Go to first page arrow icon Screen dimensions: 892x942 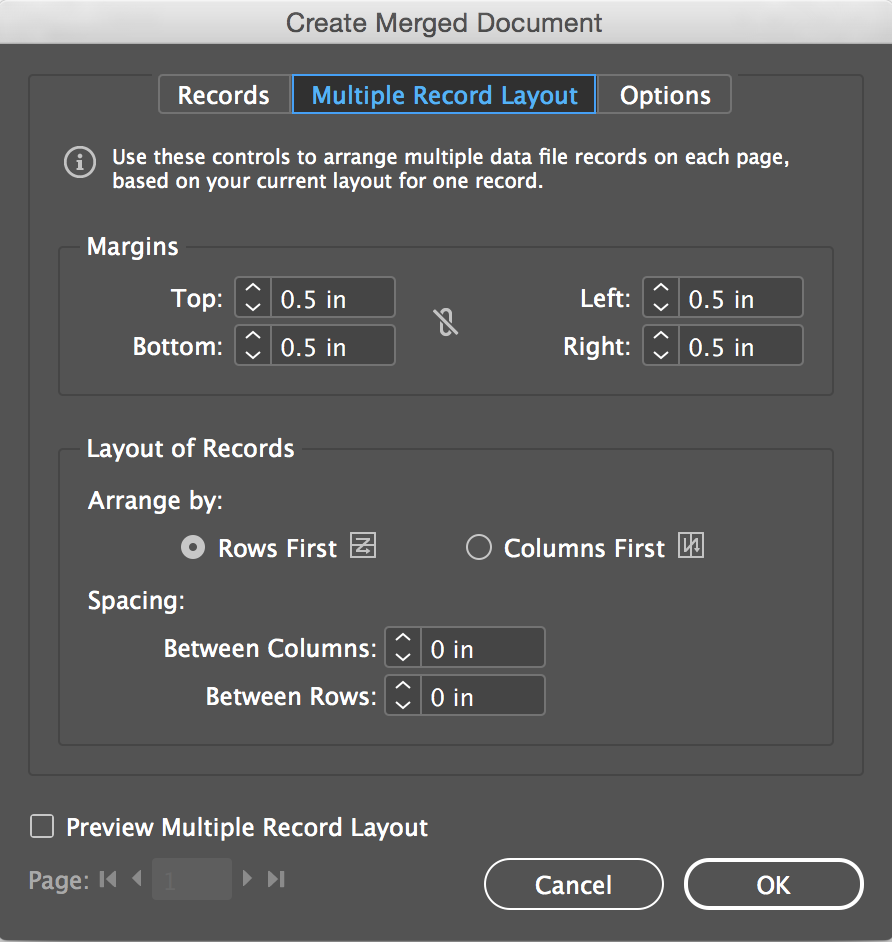click(x=109, y=879)
